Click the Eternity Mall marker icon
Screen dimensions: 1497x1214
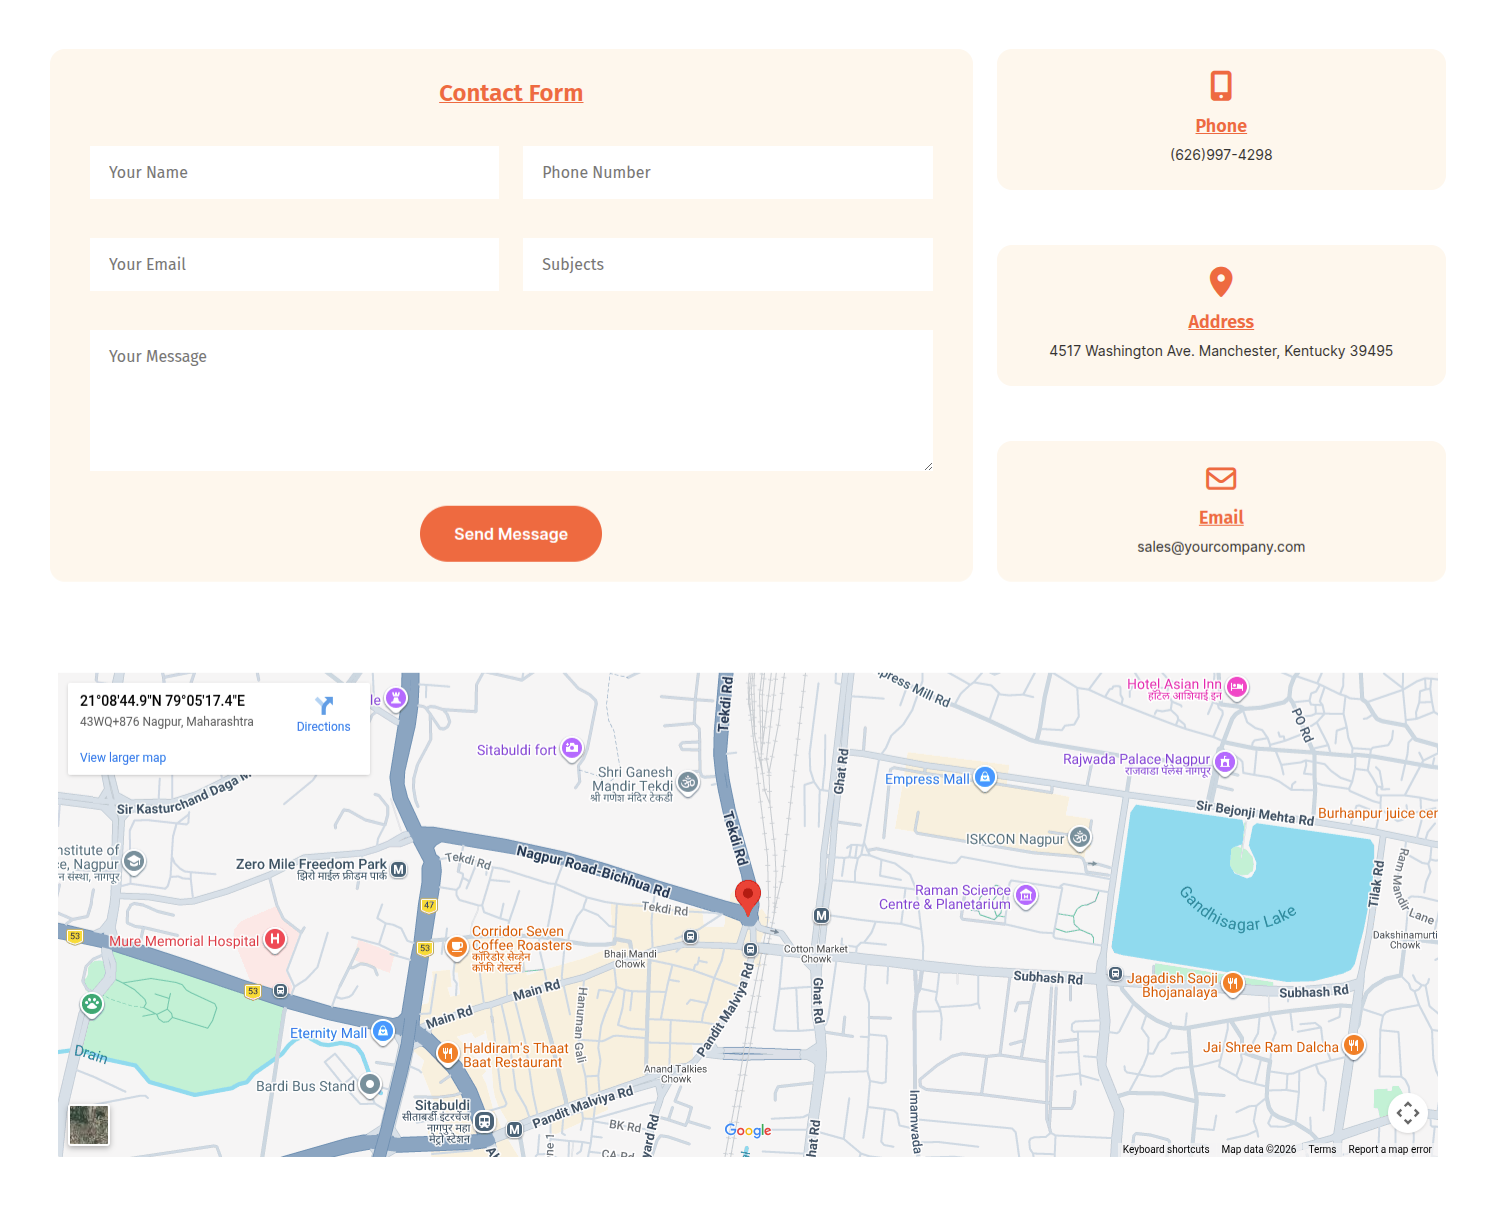382,1031
